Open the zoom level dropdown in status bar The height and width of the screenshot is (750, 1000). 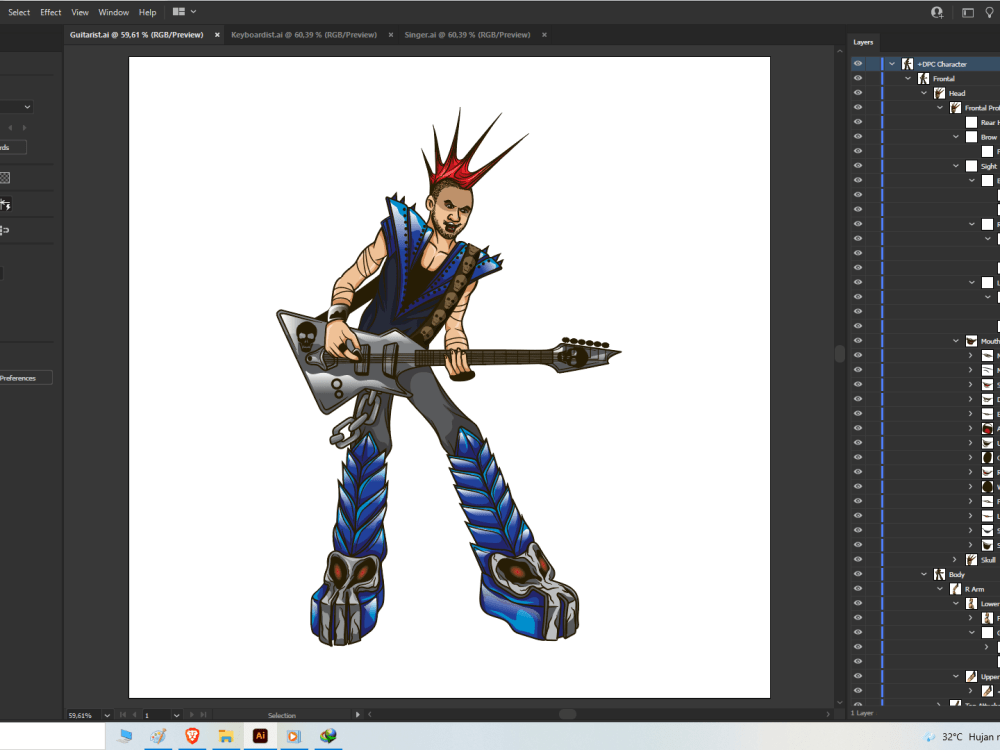[107, 715]
